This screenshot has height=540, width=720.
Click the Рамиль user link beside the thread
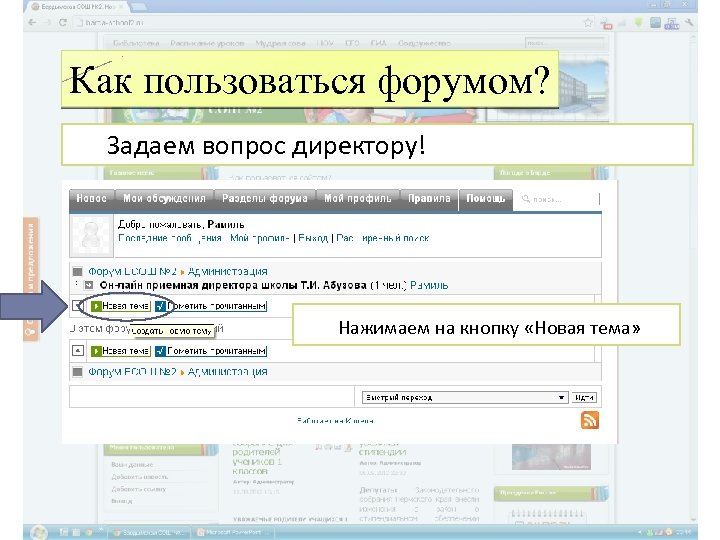(x=429, y=285)
